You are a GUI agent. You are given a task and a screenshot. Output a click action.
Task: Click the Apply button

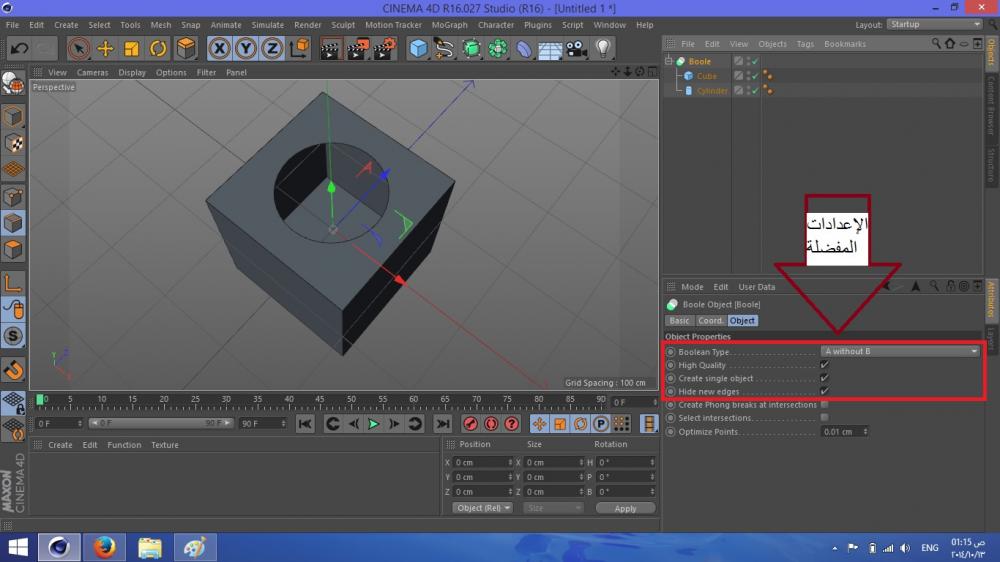coord(625,508)
